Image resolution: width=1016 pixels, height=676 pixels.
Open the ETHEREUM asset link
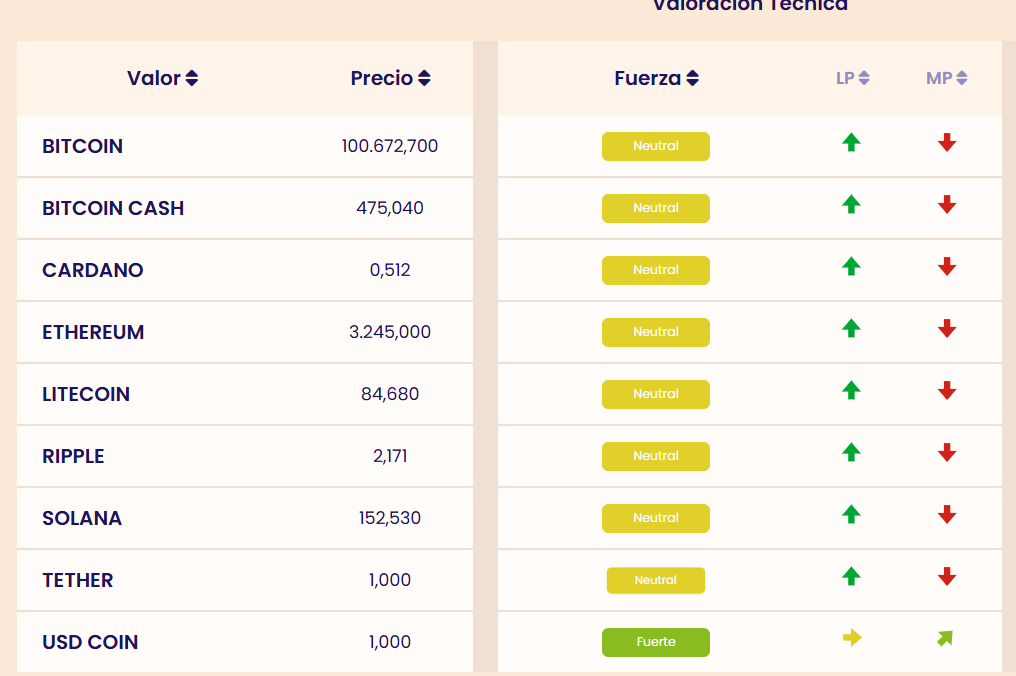(93, 332)
